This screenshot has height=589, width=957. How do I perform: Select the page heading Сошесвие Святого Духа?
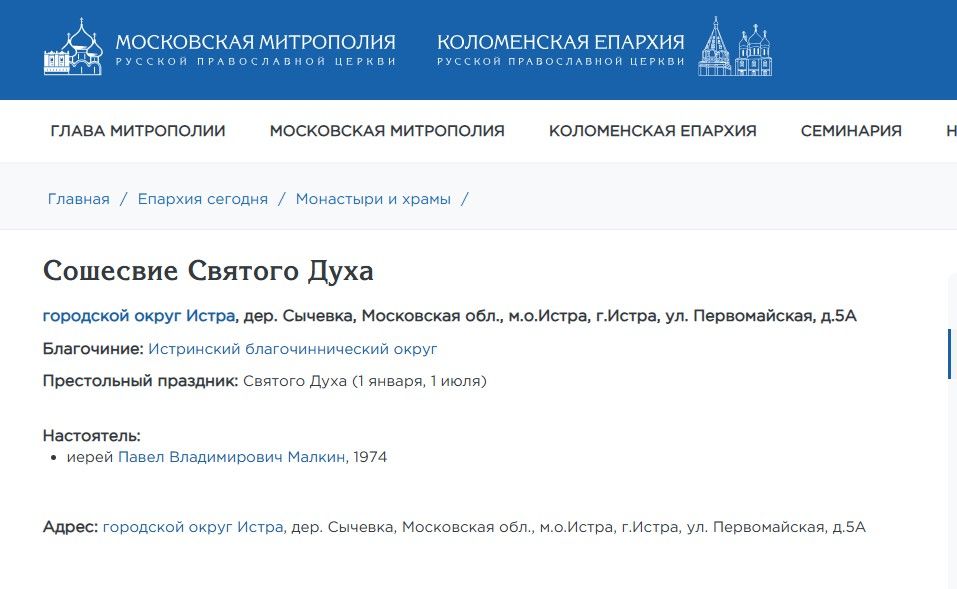[210, 269]
